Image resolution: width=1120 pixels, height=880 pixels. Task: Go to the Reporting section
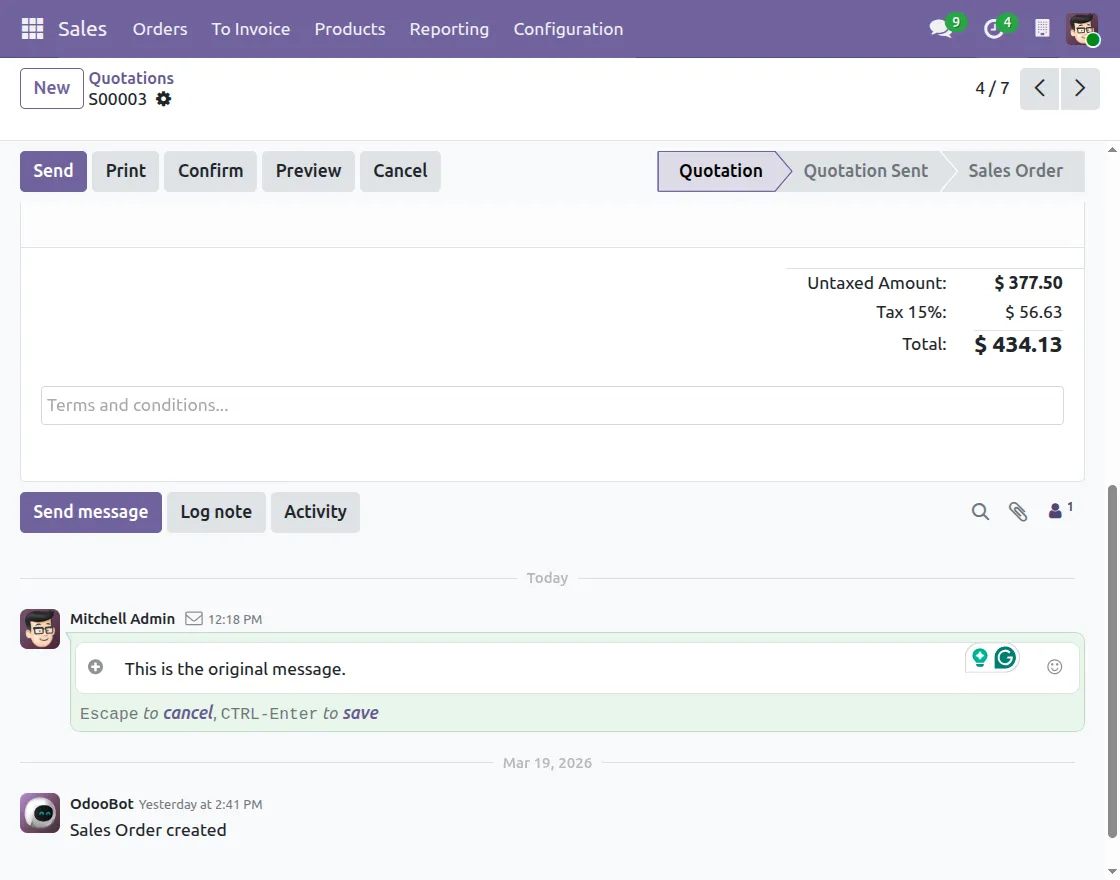(x=449, y=29)
